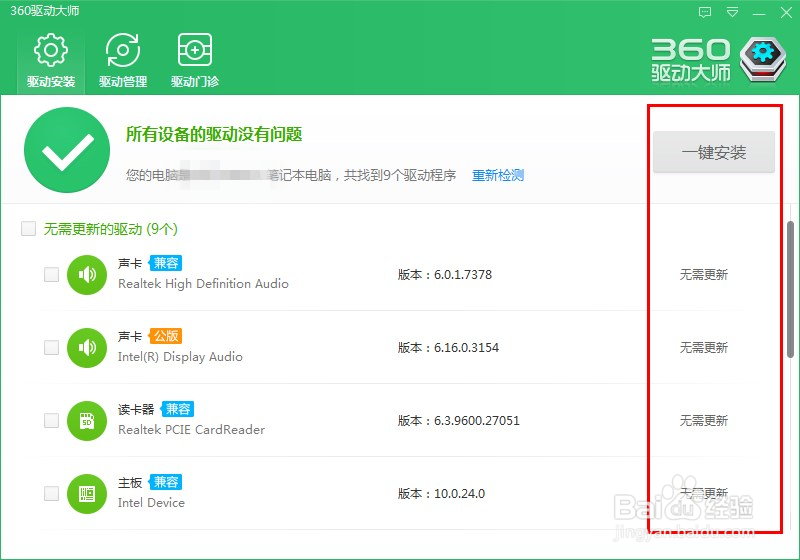
Task: Select Realtek High Definition Audio text
Action: pyautogui.click(x=203, y=284)
